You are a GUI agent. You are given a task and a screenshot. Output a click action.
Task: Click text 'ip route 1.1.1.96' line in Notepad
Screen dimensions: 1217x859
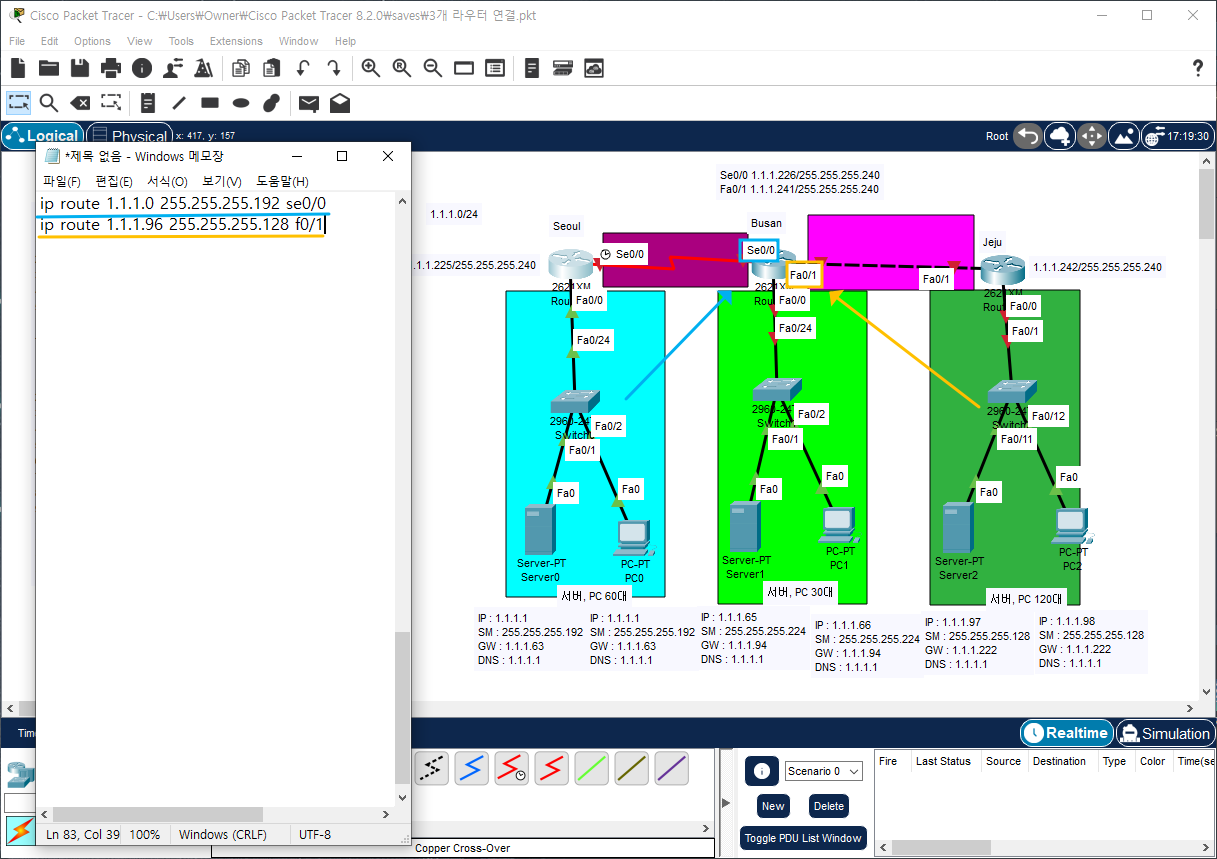182,225
